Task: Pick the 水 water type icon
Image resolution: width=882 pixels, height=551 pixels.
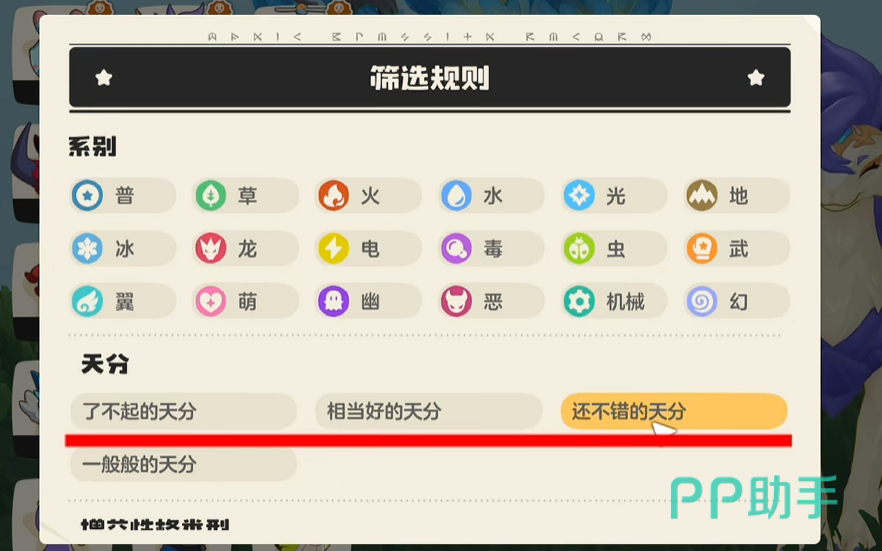Action: pos(456,196)
